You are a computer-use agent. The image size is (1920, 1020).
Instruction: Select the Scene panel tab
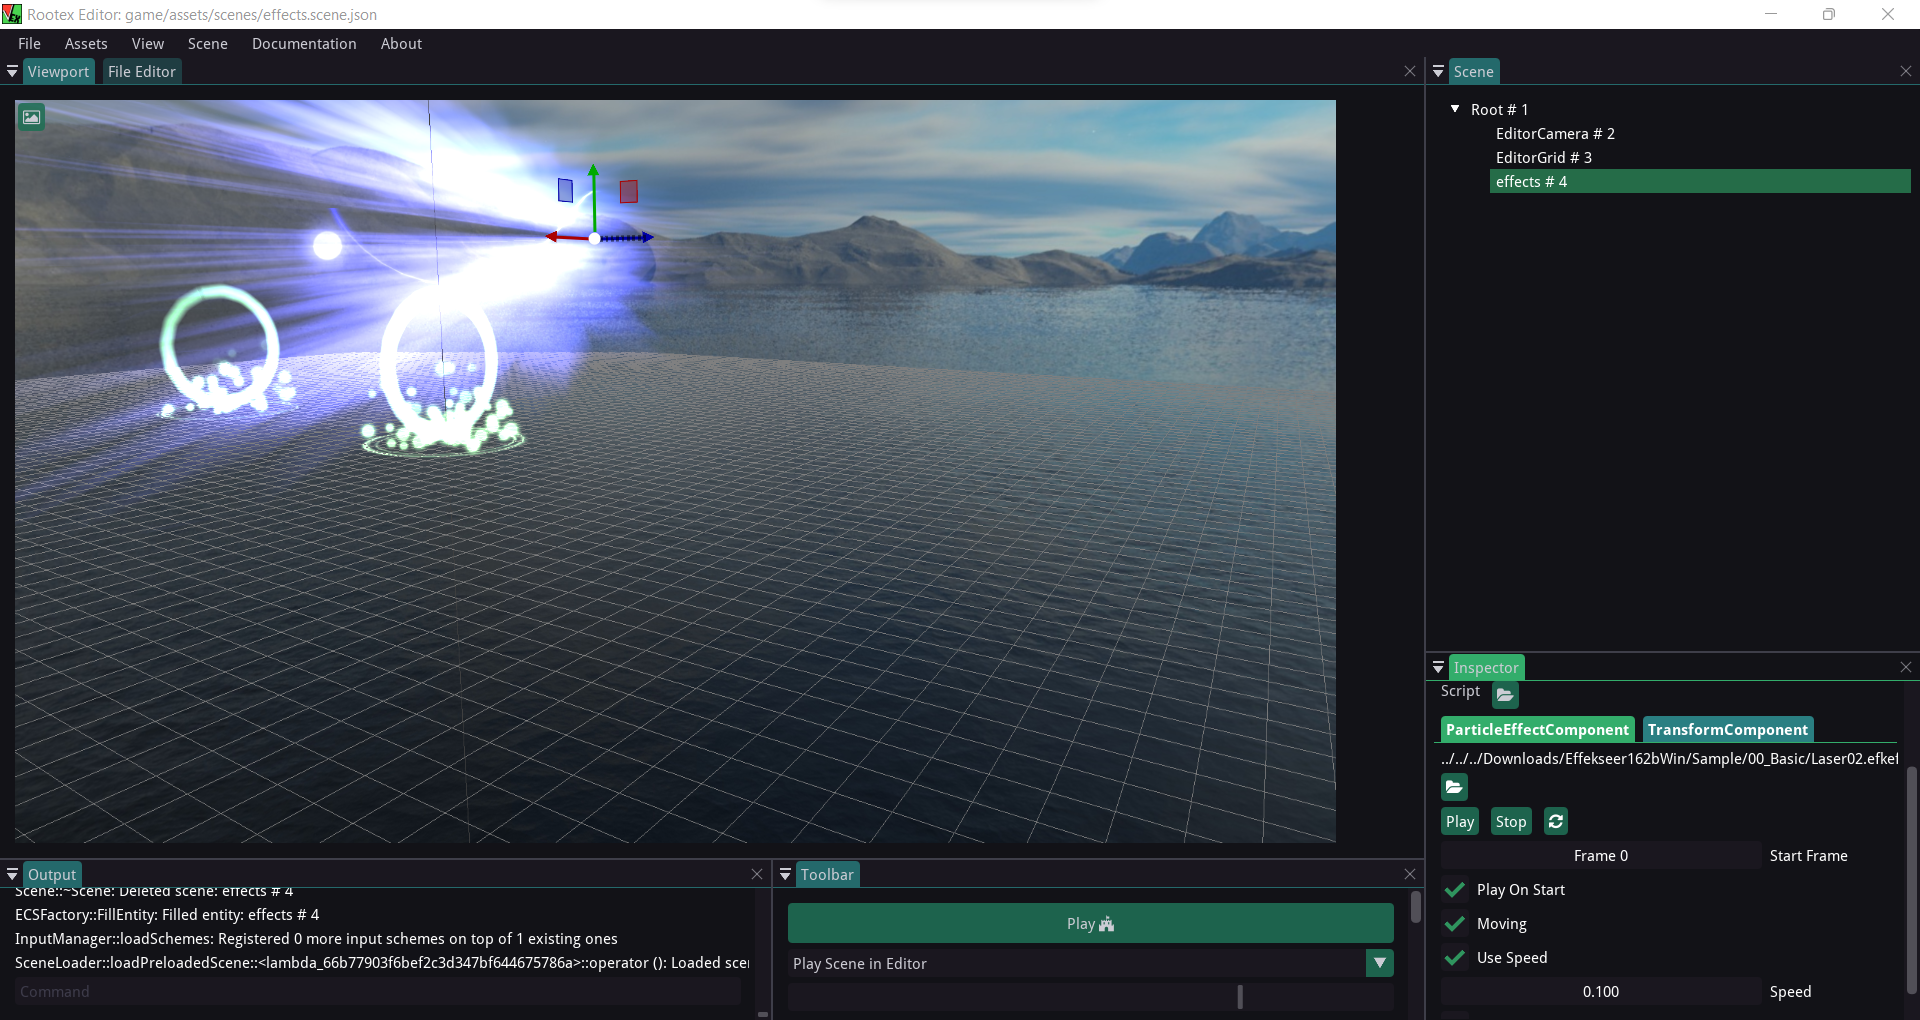coord(1473,71)
